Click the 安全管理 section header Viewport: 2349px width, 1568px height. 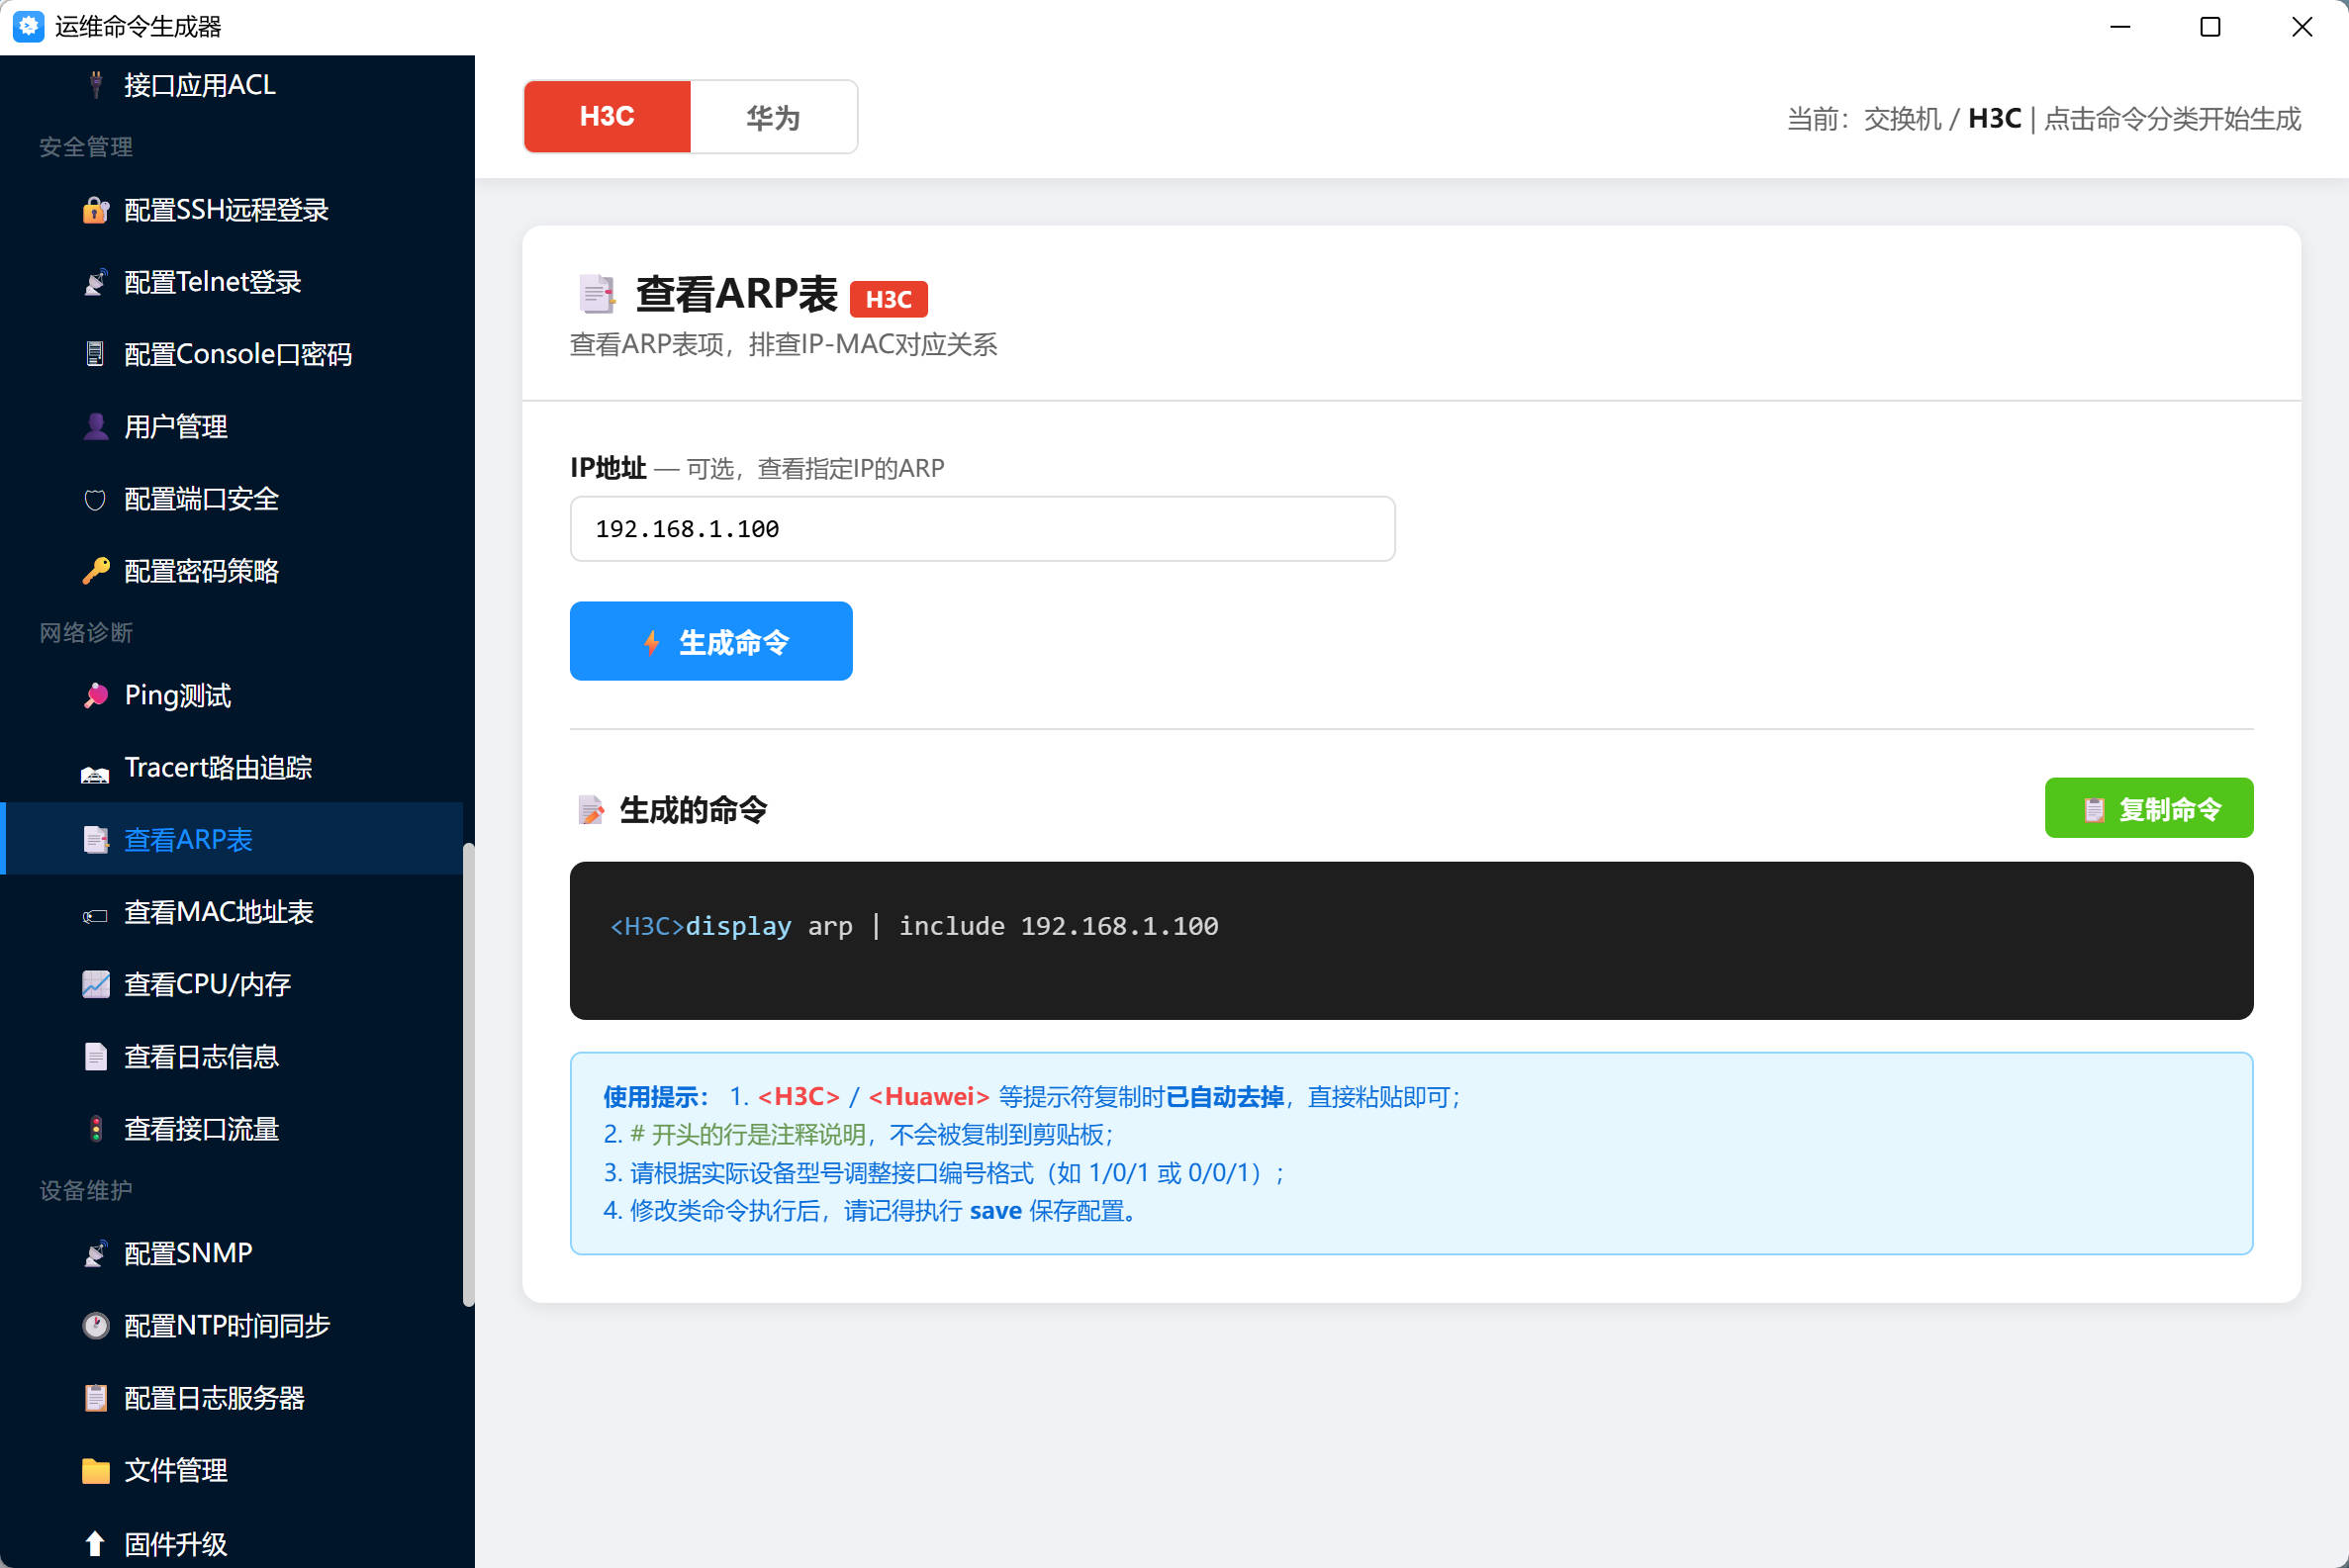86,147
